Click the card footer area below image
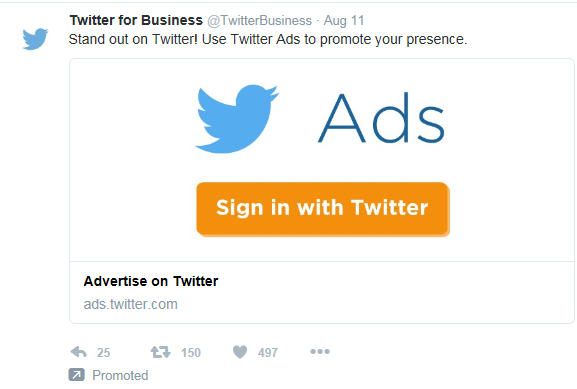Image resolution: width=577 pixels, height=389 pixels. pos(322,293)
